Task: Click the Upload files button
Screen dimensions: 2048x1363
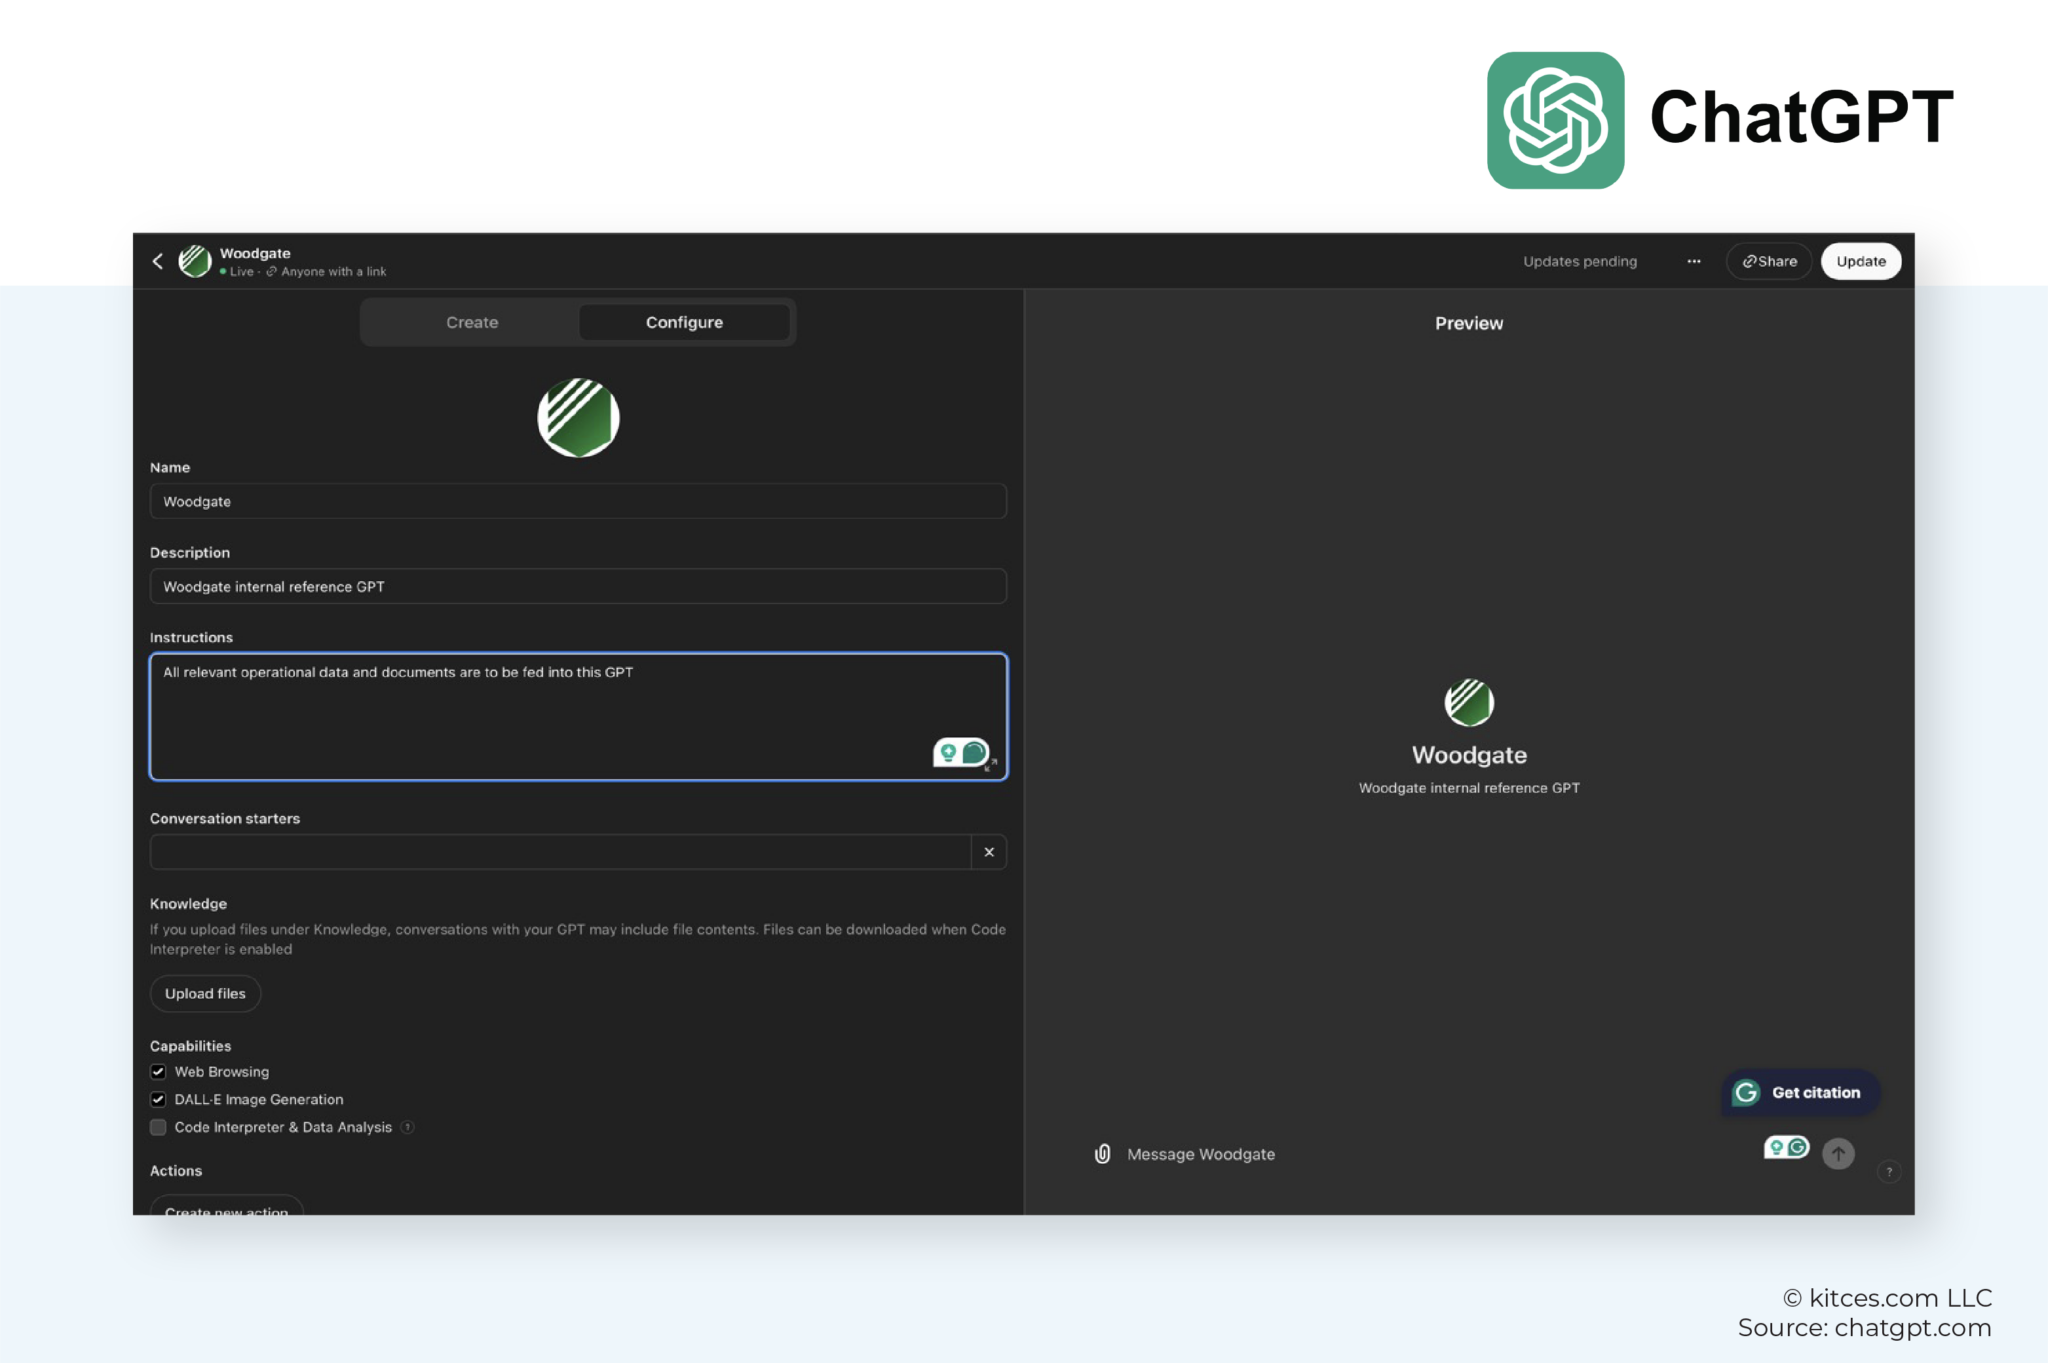Action: coord(205,993)
